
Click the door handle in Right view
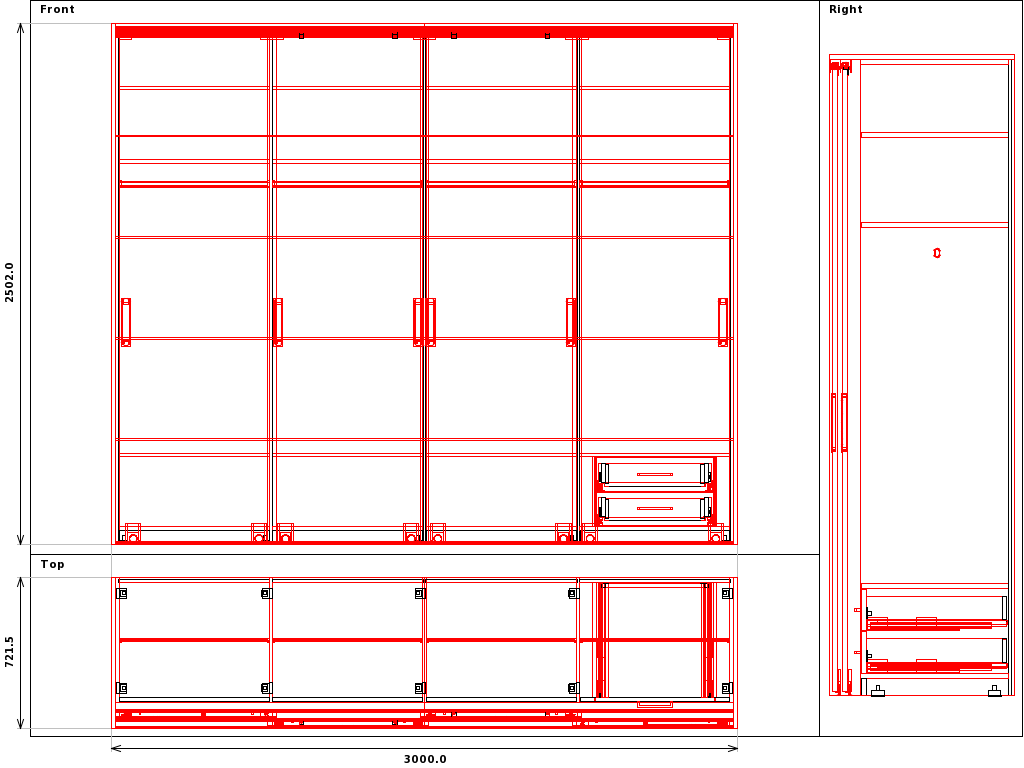pyautogui.click(x=844, y=422)
